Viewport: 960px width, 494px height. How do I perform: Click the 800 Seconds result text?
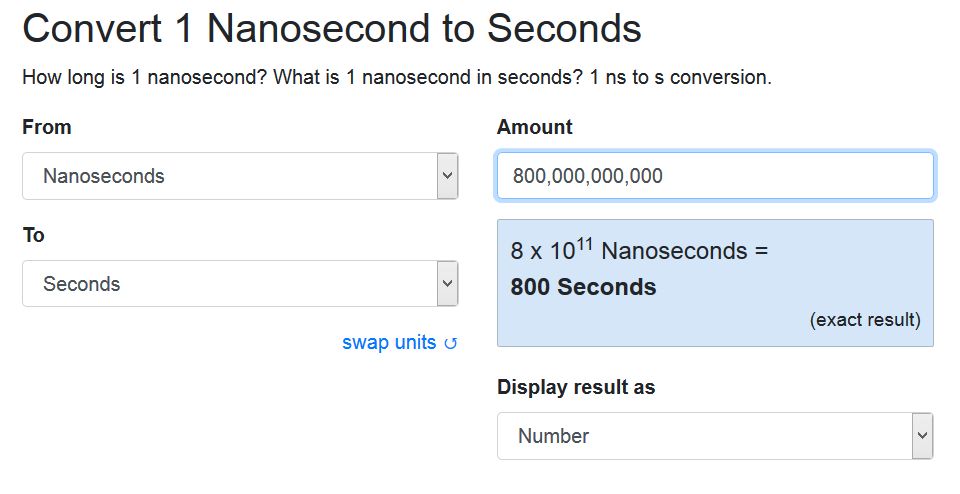583,287
